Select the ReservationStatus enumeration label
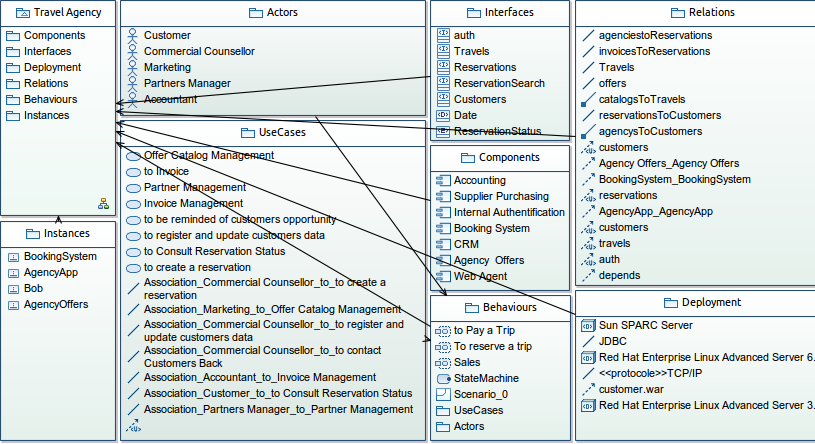The width and height of the screenshot is (815, 444). [497, 132]
